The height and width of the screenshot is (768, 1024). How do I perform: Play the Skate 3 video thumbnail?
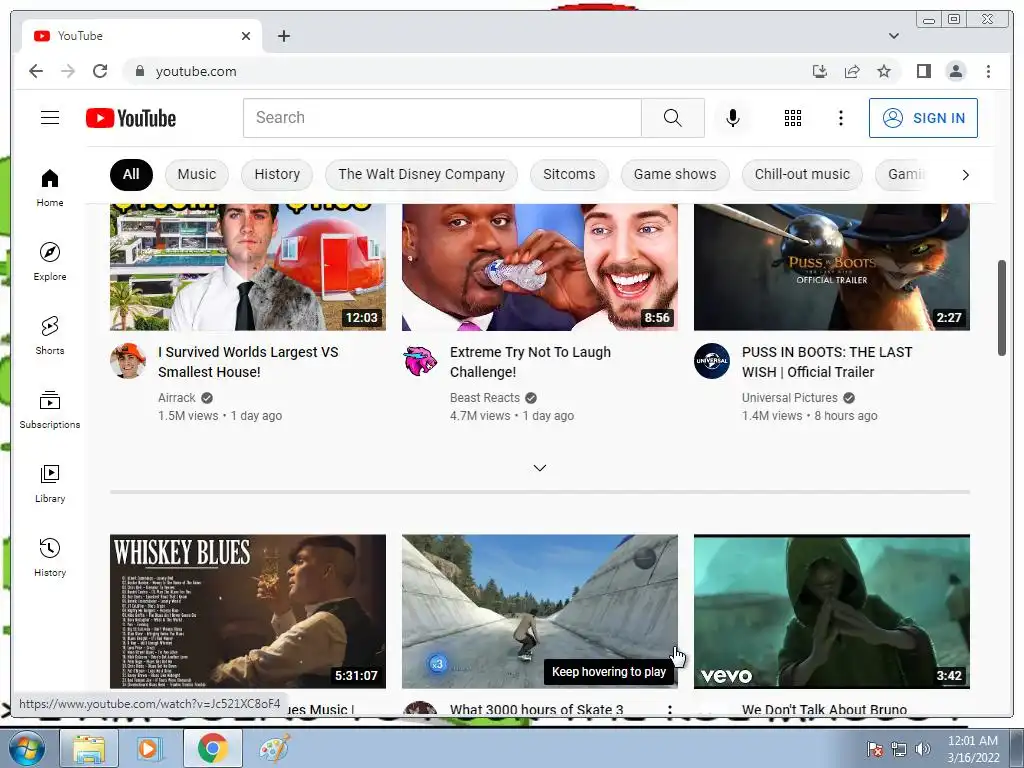539,611
